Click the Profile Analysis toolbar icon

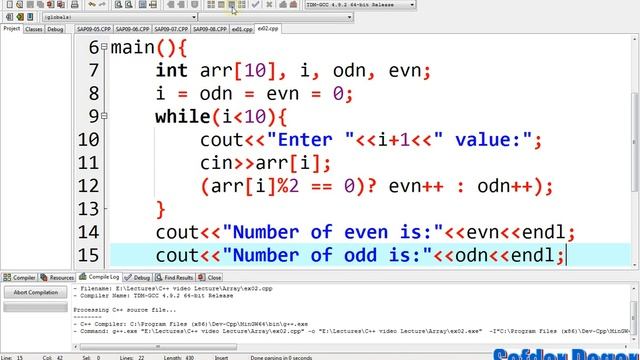pos(283,4)
